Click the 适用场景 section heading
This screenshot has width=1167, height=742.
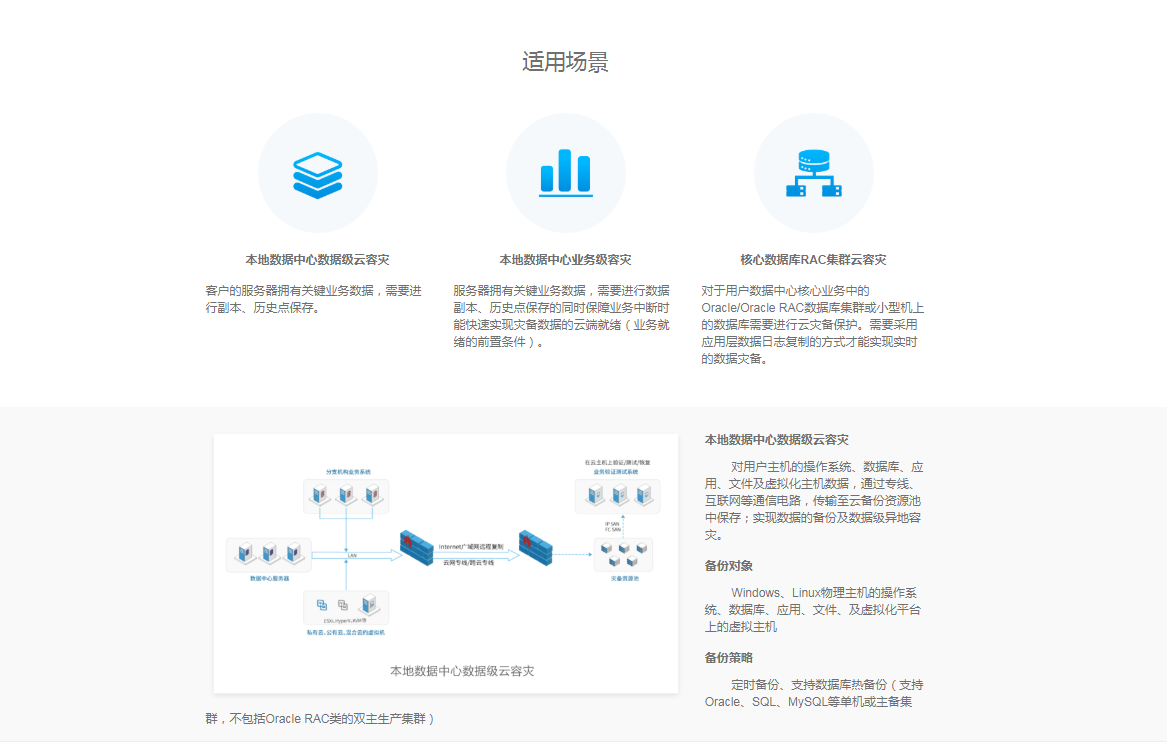click(565, 62)
